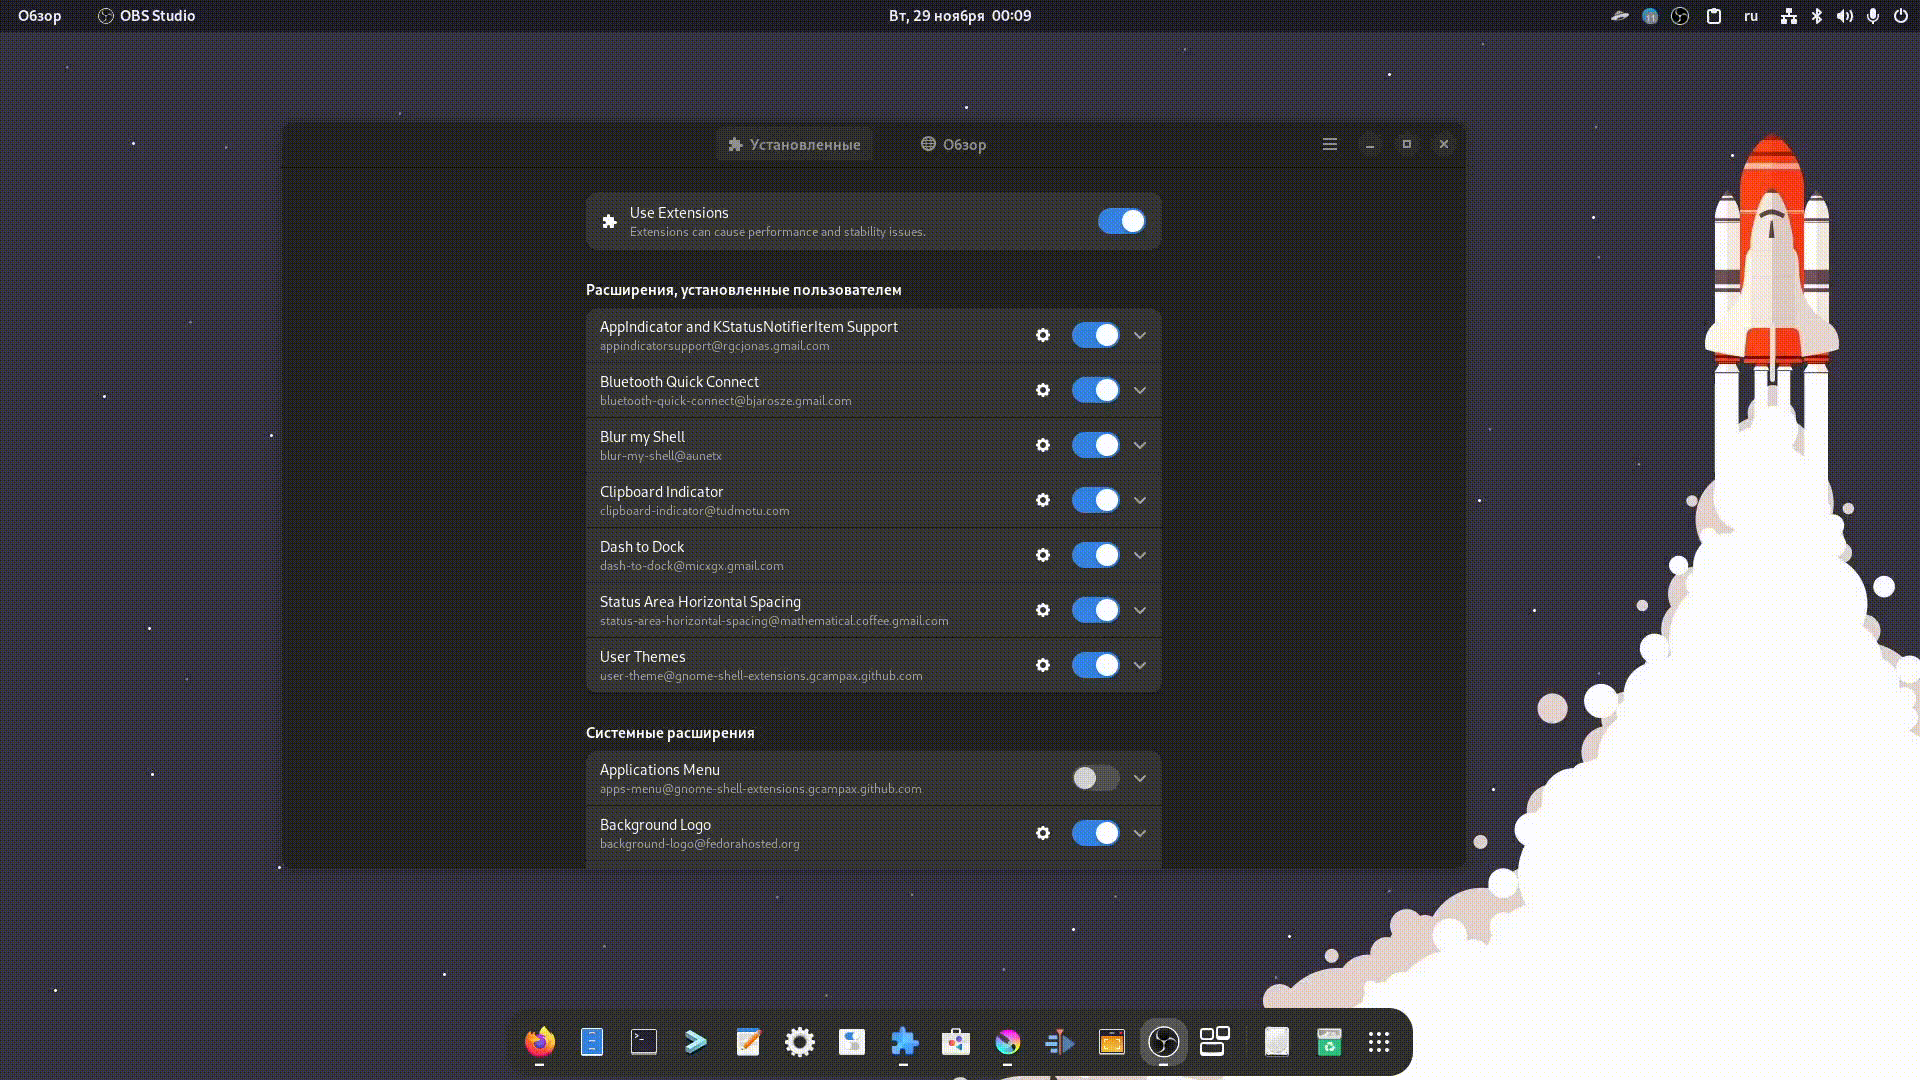Expand AppIndicator and KStatusNotifierItem details
The width and height of the screenshot is (1920, 1080).
[1140, 335]
